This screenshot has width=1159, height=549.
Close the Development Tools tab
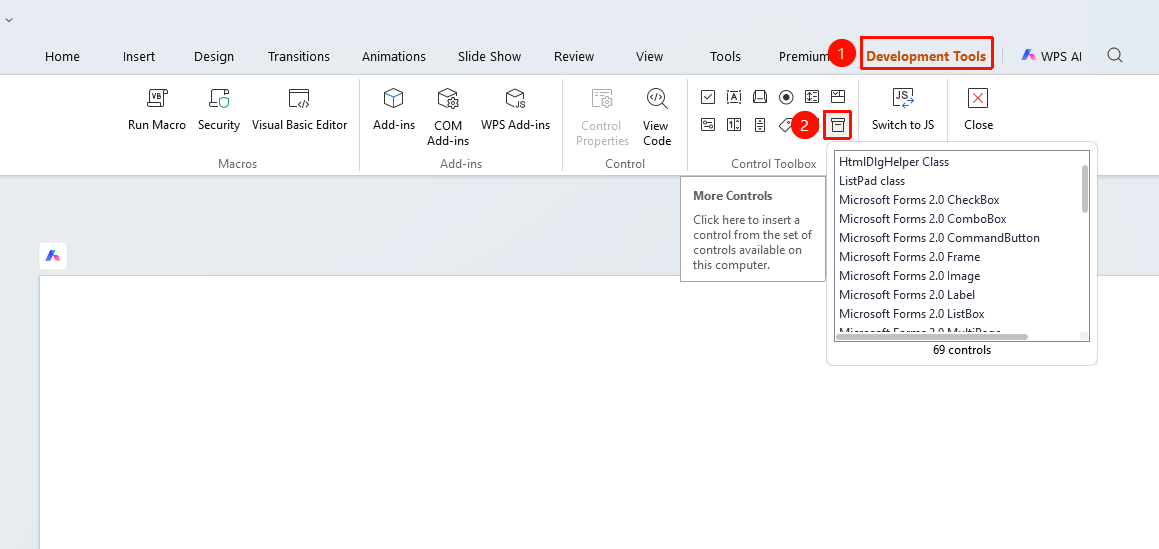pos(978,111)
